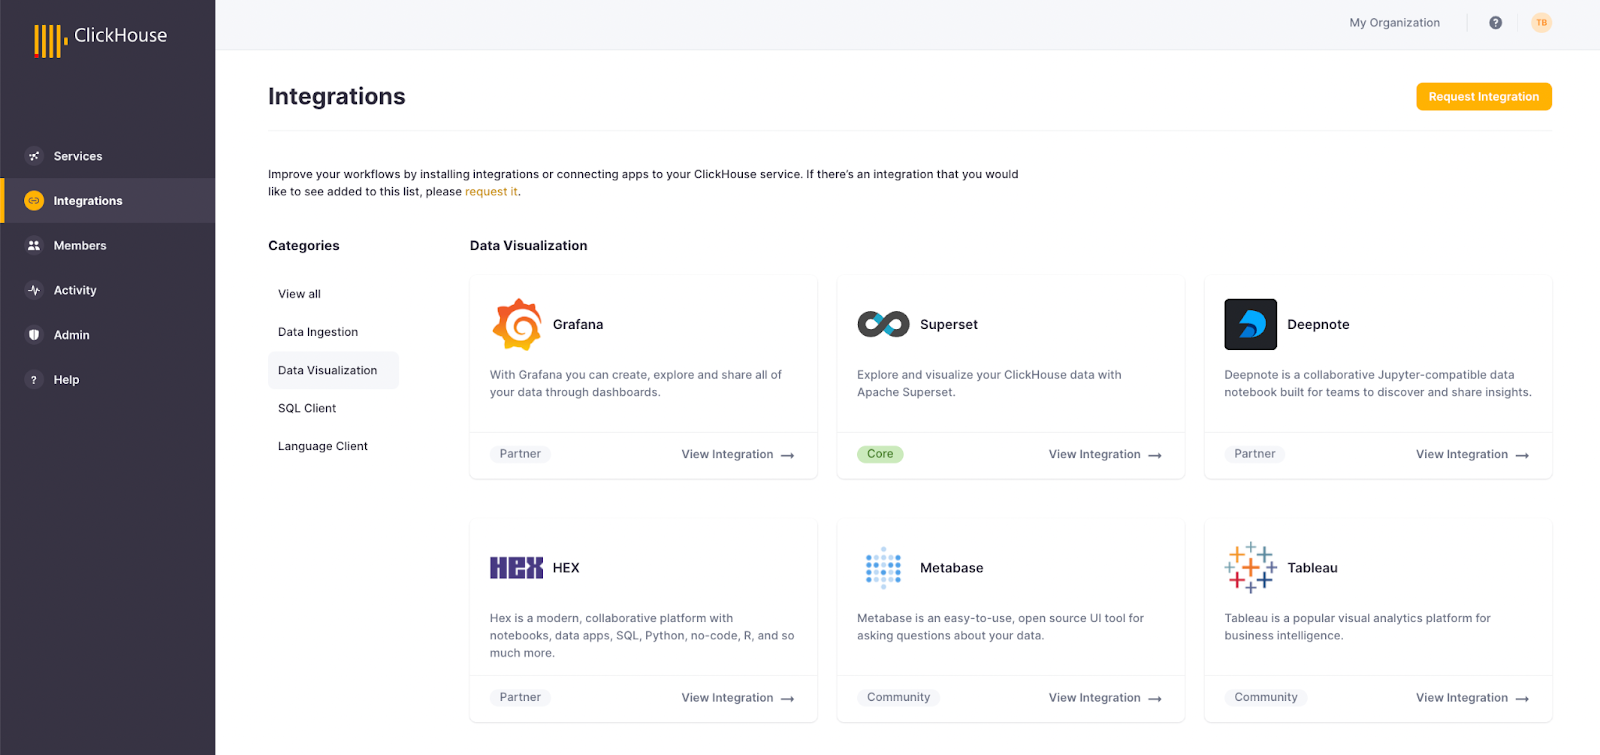Select the Data Ingestion category

click(x=318, y=332)
